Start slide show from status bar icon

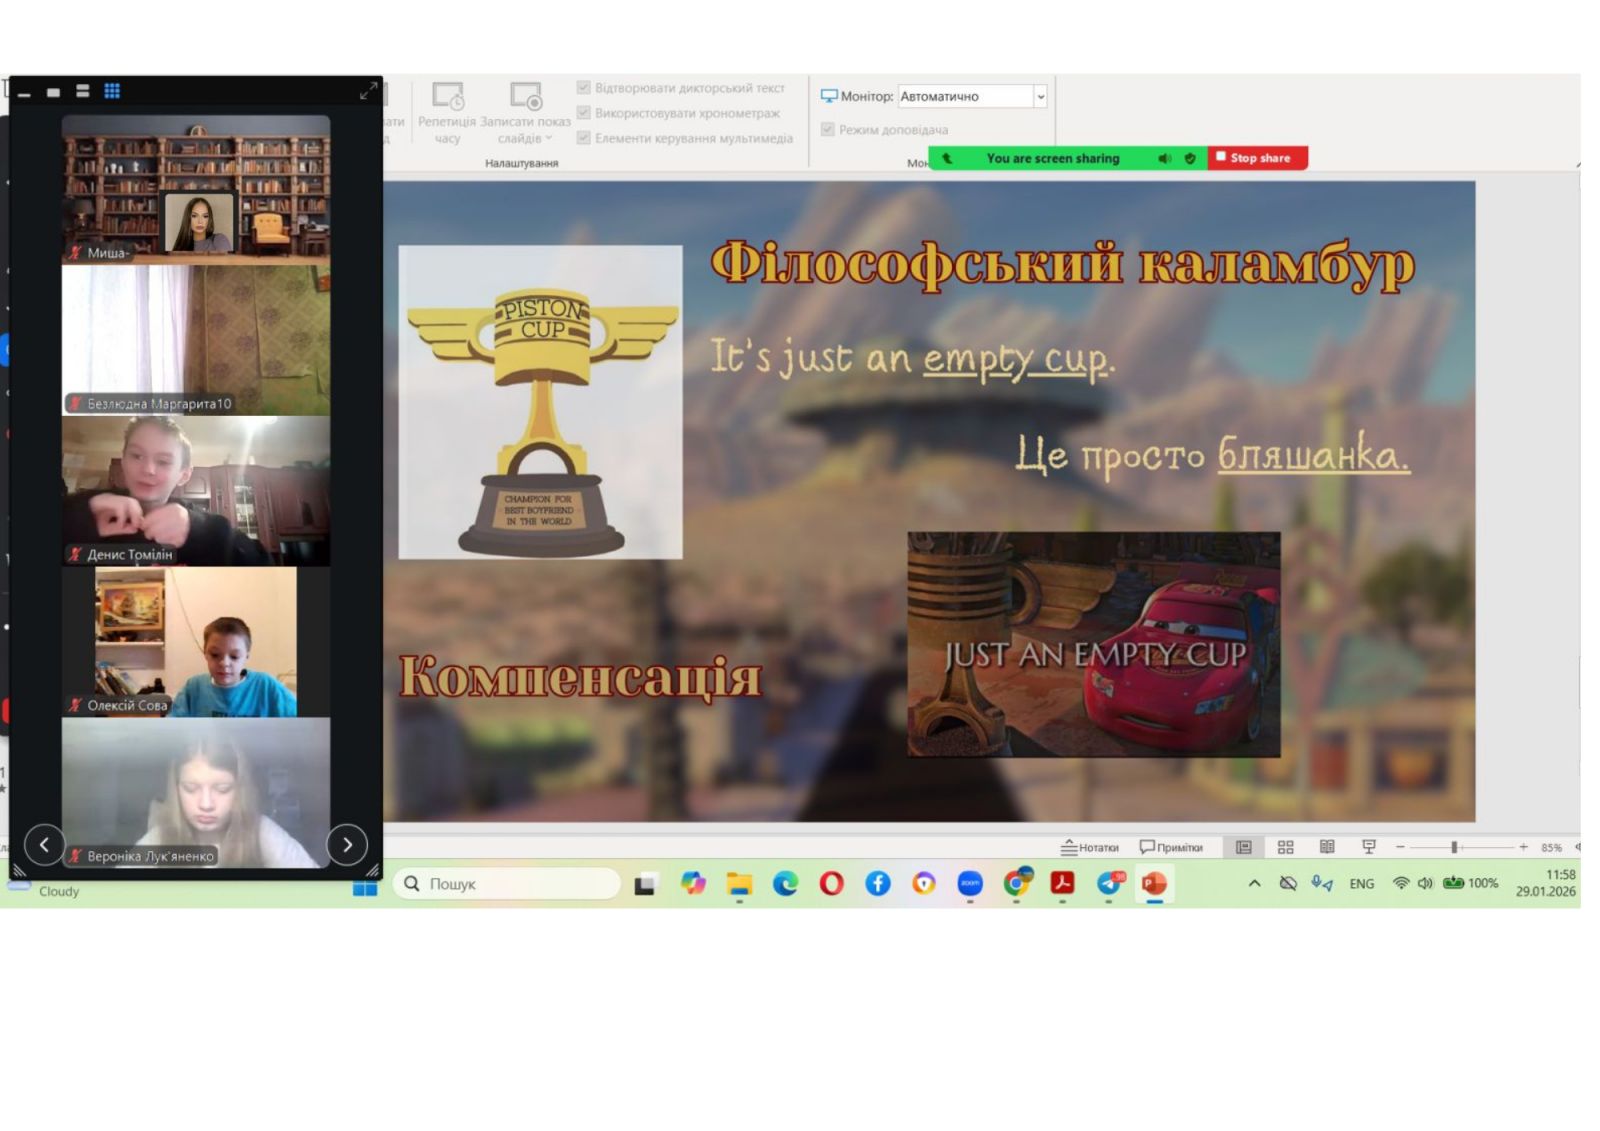1369,847
